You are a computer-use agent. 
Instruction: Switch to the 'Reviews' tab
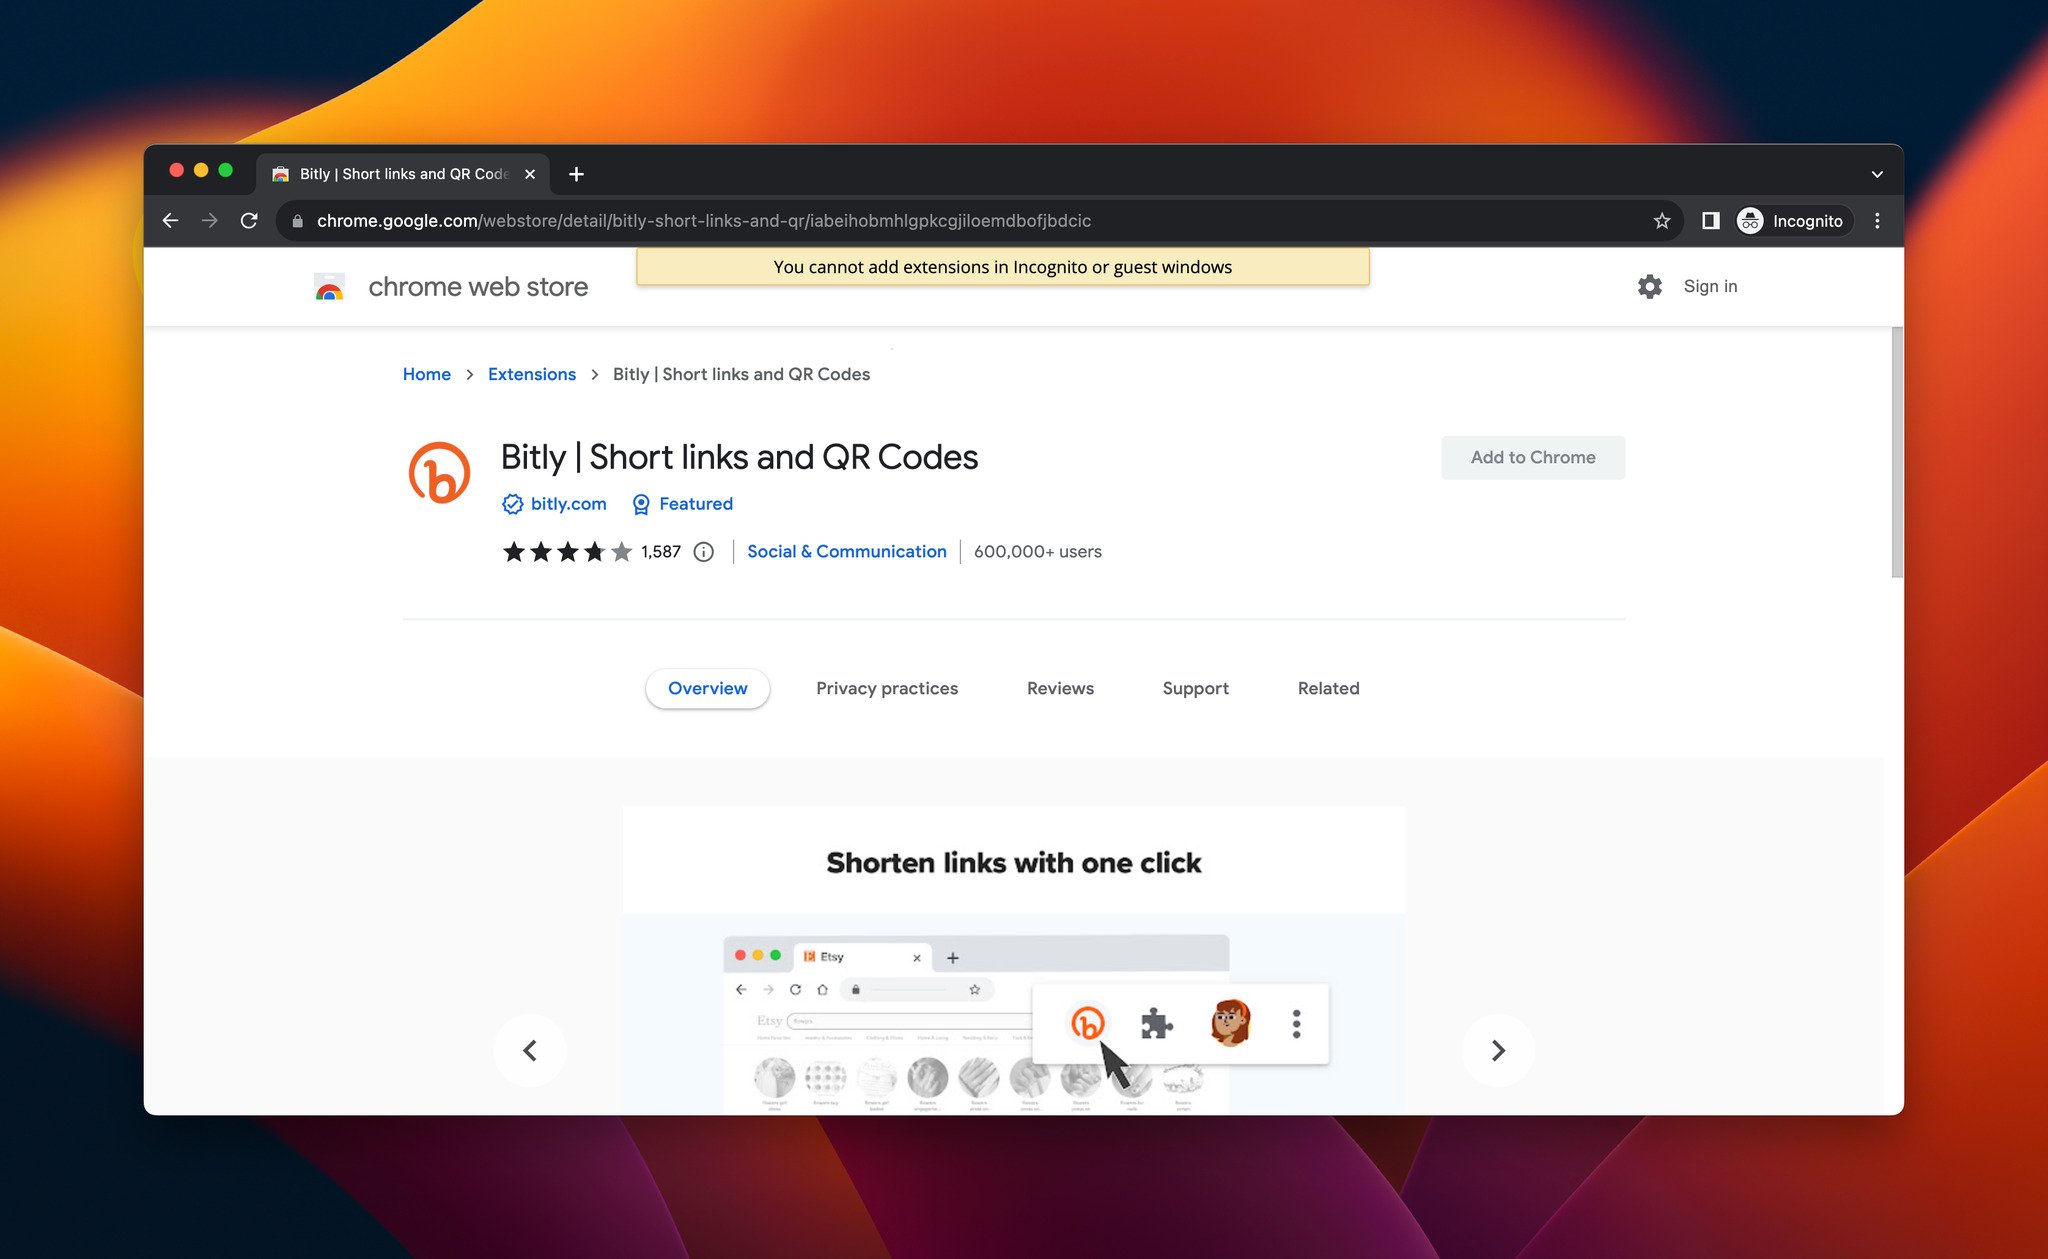pyautogui.click(x=1059, y=687)
